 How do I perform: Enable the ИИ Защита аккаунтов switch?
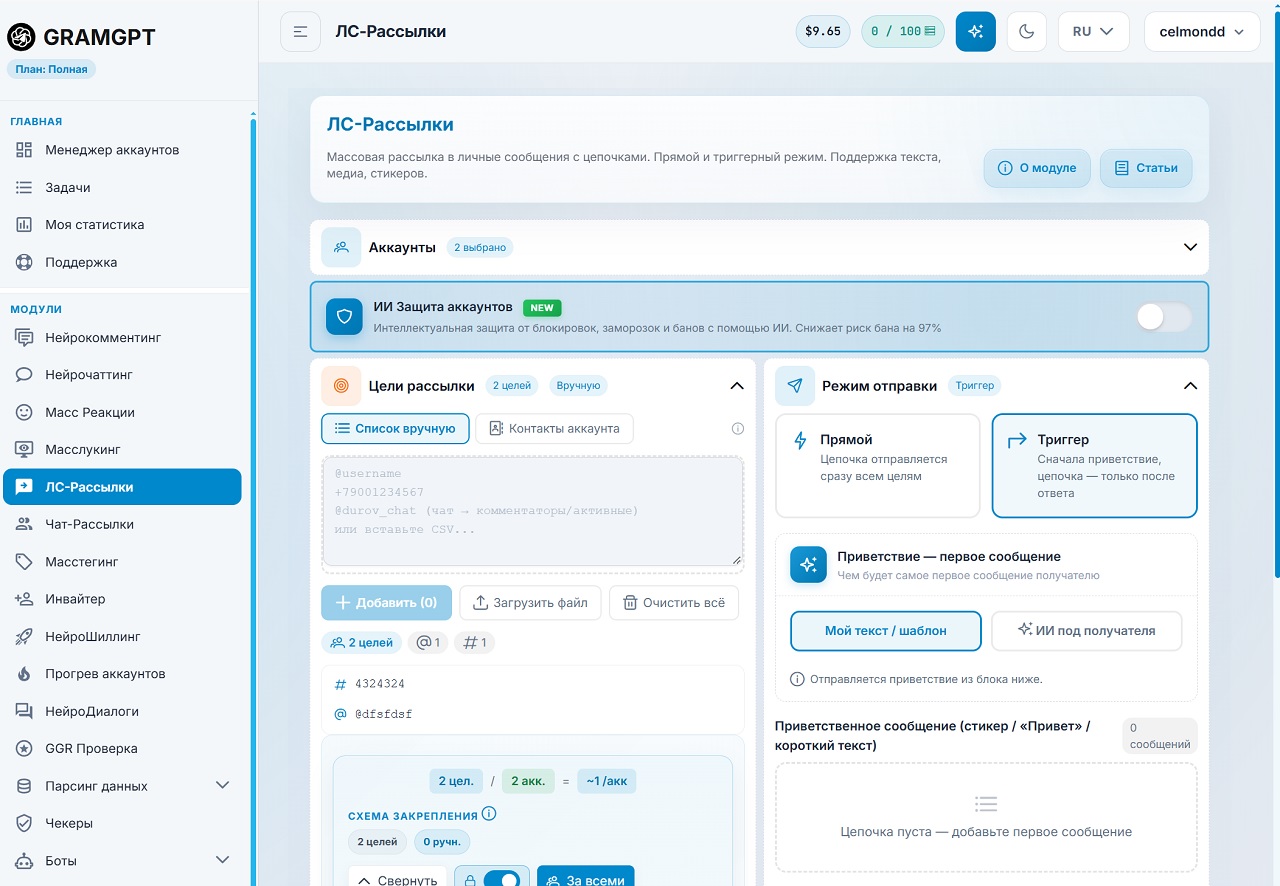[1164, 317]
